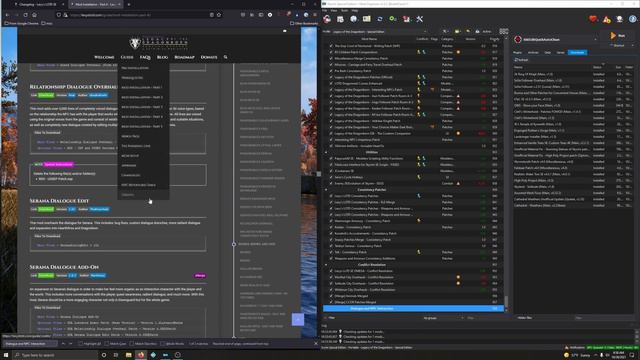Select Mod Installation Part 1 menu entry
This screenshot has width=640, height=360.
click(142, 87)
